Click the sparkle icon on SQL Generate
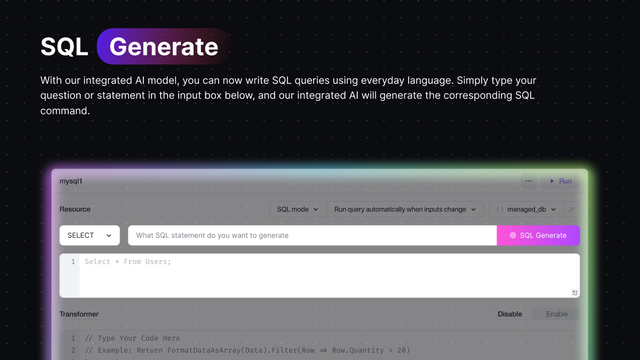 point(513,235)
